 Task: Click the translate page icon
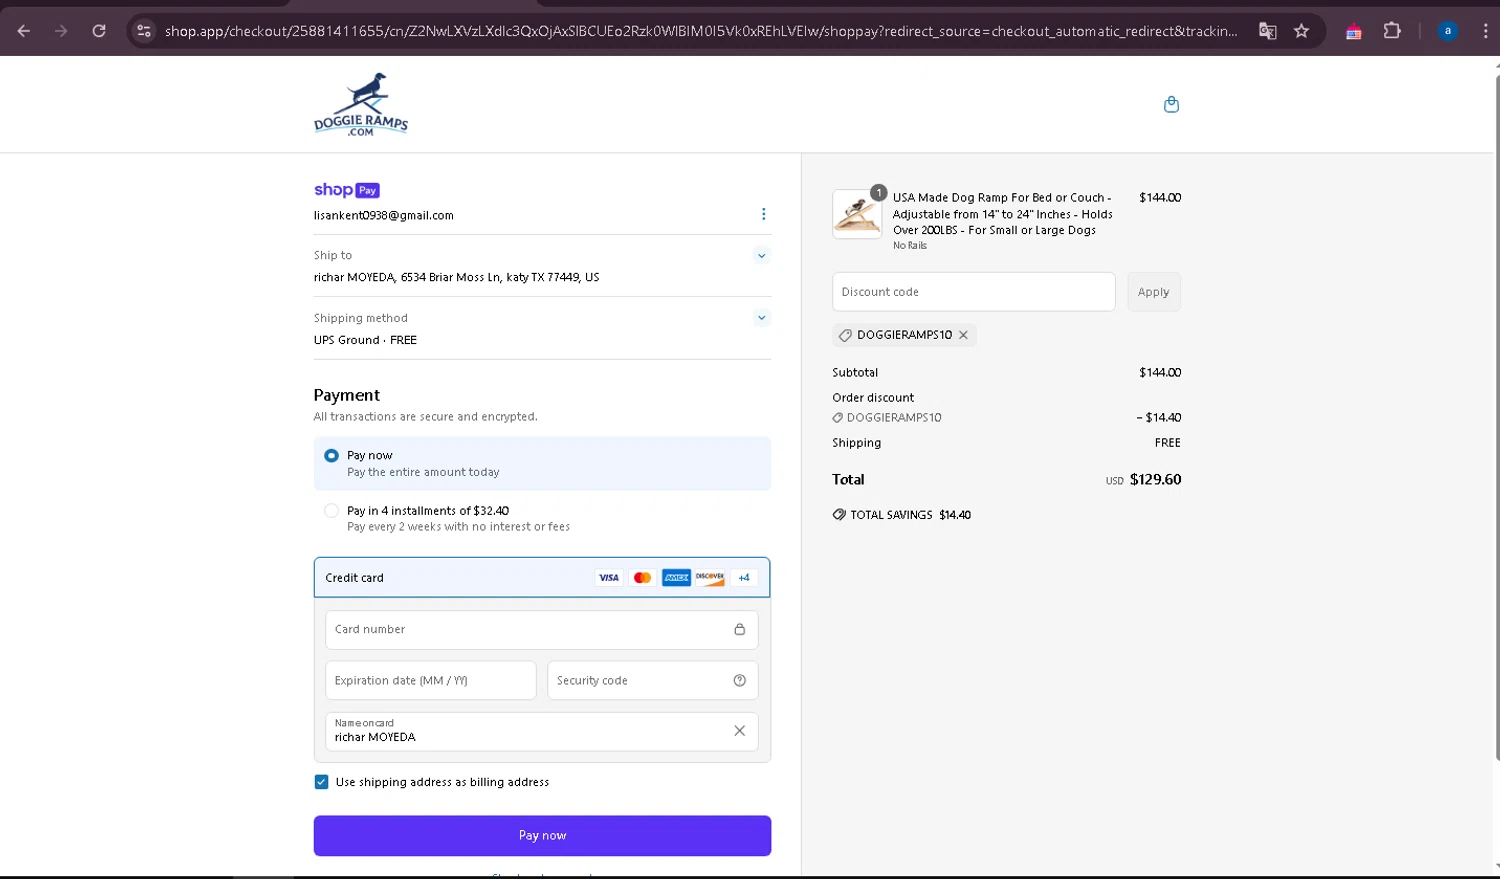click(x=1267, y=31)
